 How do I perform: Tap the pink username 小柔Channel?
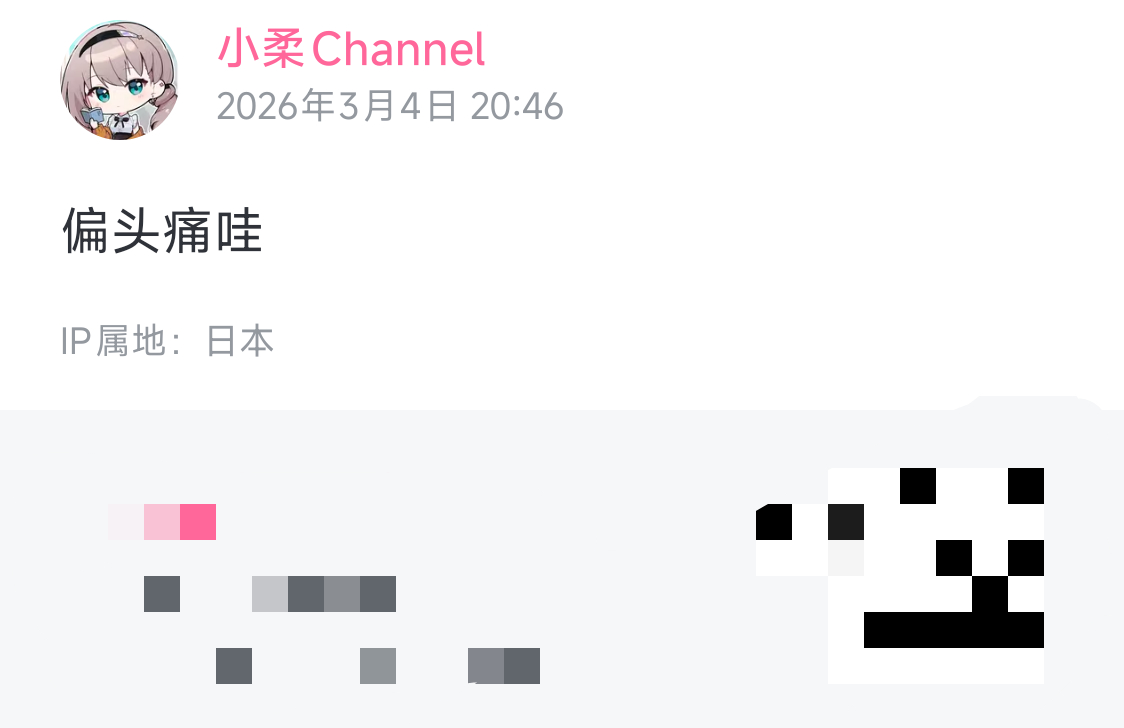coord(351,49)
